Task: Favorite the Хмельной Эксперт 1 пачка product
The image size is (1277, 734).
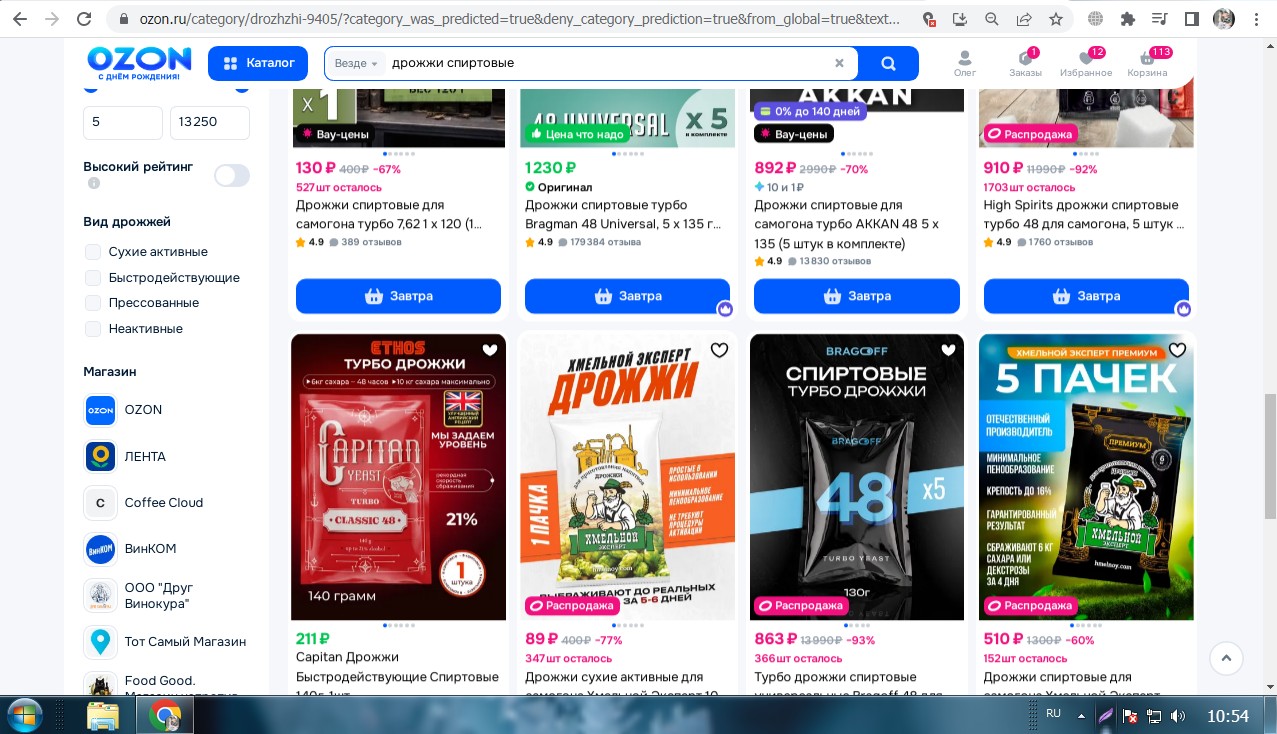Action: pyautogui.click(x=719, y=350)
